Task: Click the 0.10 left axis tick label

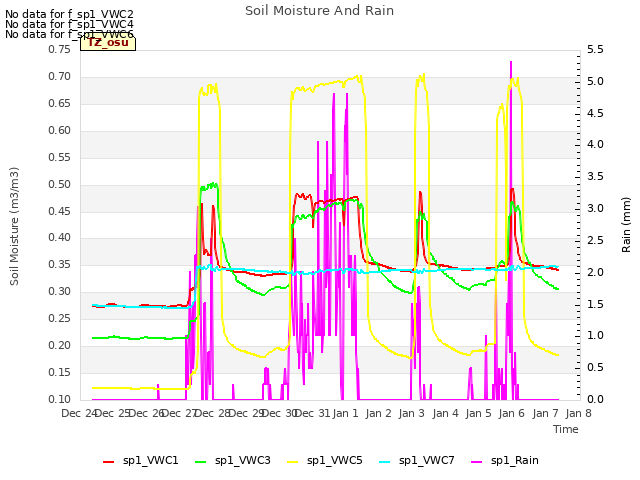Action: click(x=60, y=399)
